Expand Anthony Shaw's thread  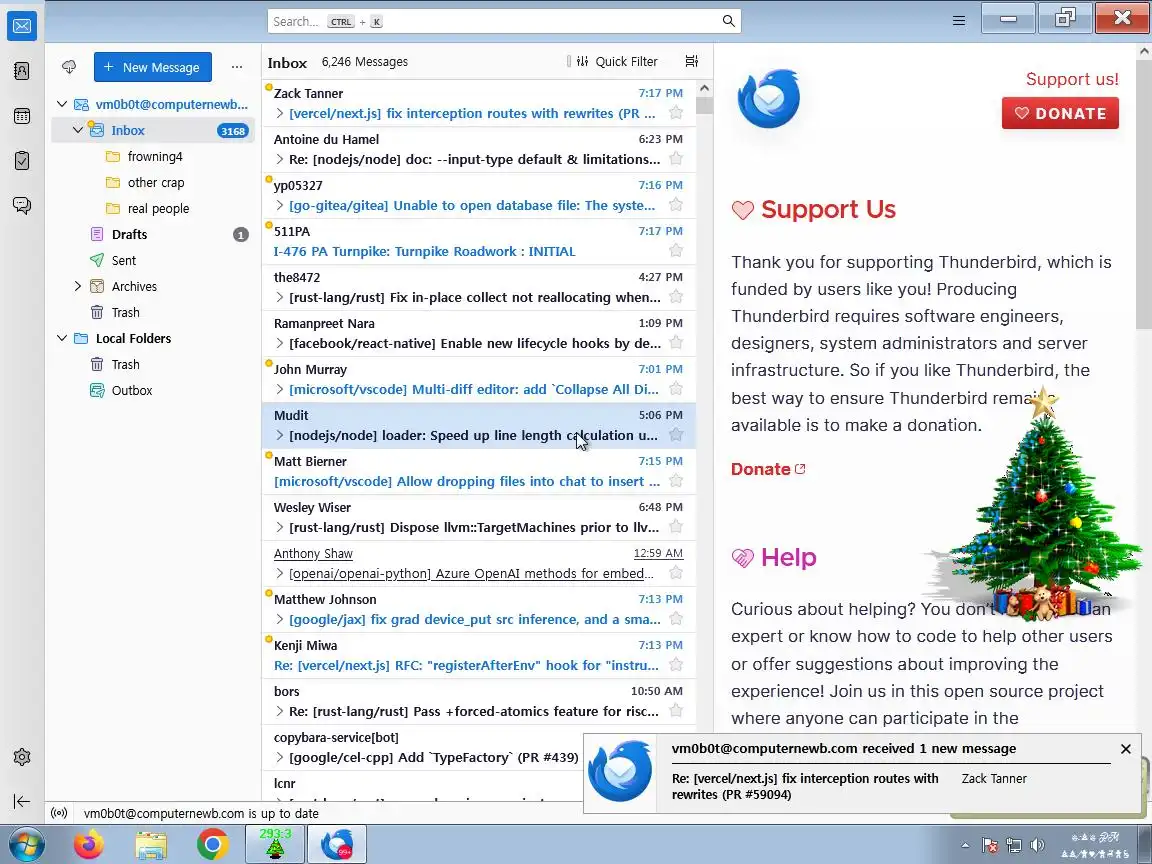pyautogui.click(x=279, y=573)
